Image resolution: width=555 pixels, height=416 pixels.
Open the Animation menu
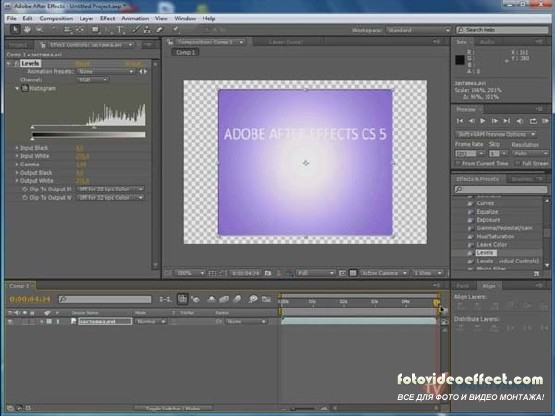135,18
